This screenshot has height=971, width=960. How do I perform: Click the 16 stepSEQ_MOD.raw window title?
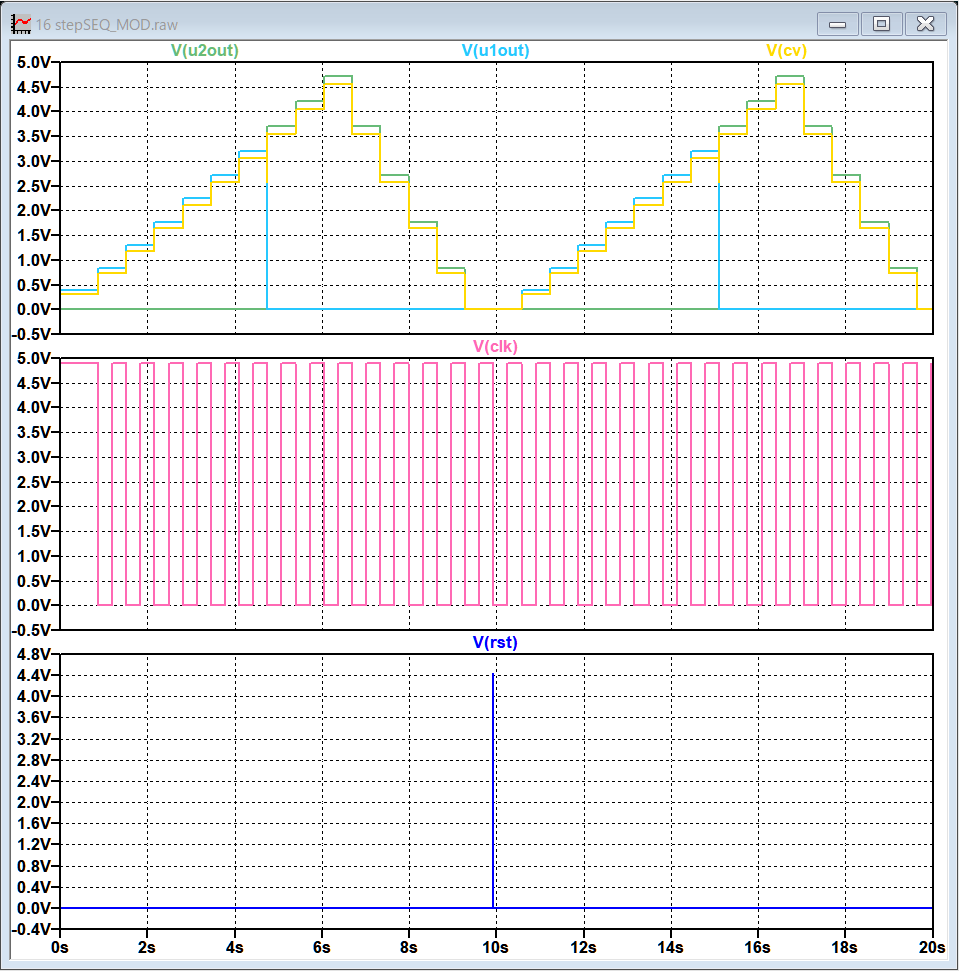[x=107, y=25]
